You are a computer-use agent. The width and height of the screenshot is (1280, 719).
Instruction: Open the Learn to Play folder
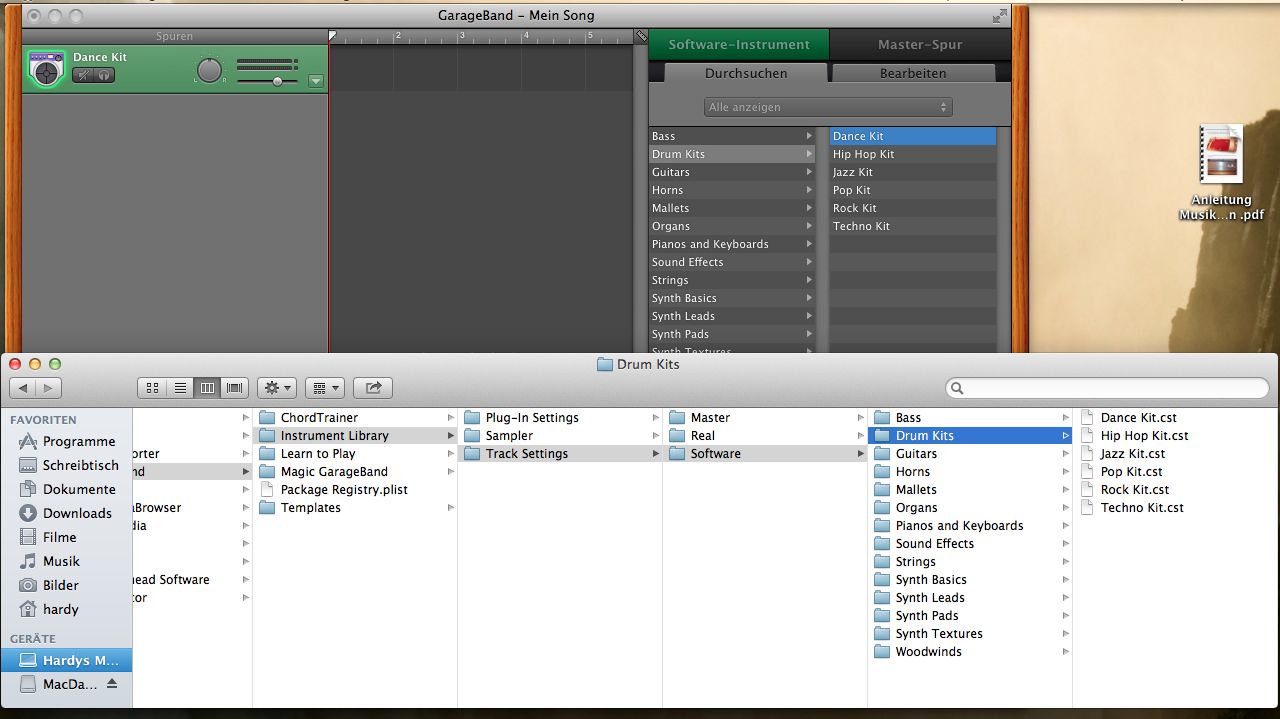pos(355,454)
